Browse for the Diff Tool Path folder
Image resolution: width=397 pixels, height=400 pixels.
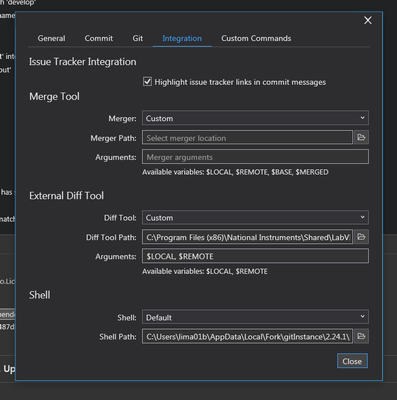coord(361,237)
